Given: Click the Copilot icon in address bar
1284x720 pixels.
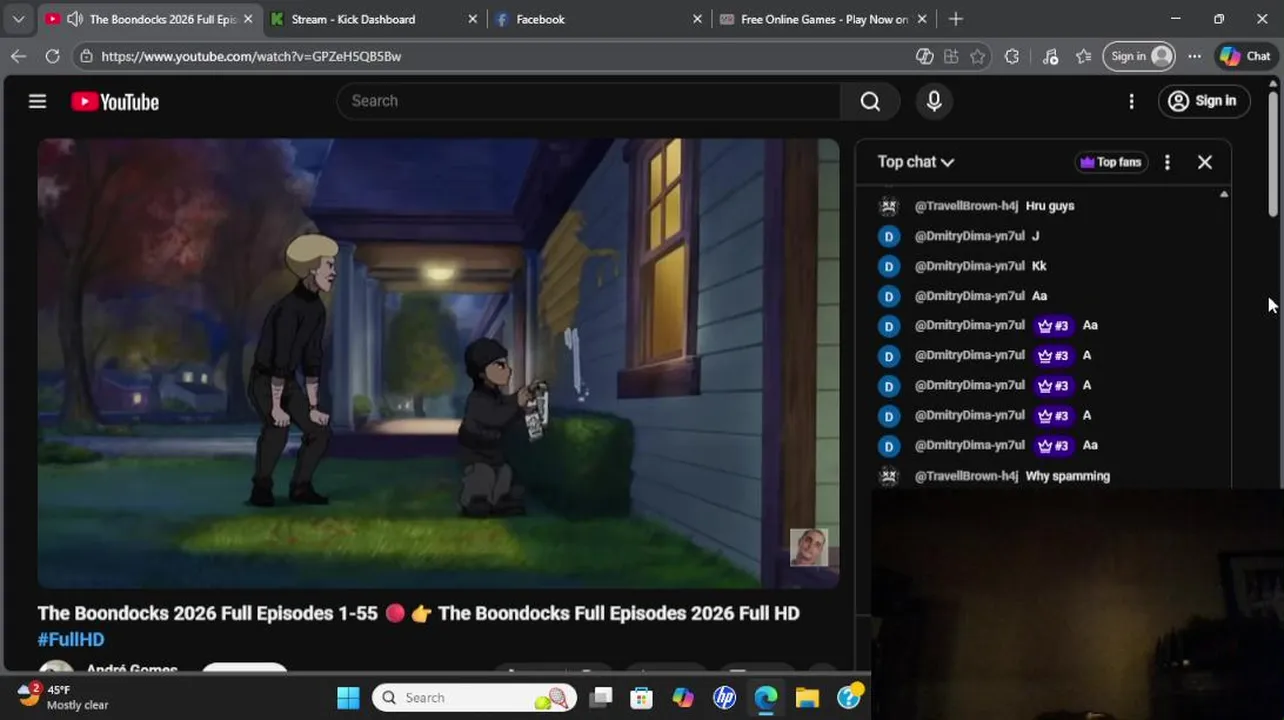Looking at the screenshot, I should pyautogui.click(x=925, y=56).
